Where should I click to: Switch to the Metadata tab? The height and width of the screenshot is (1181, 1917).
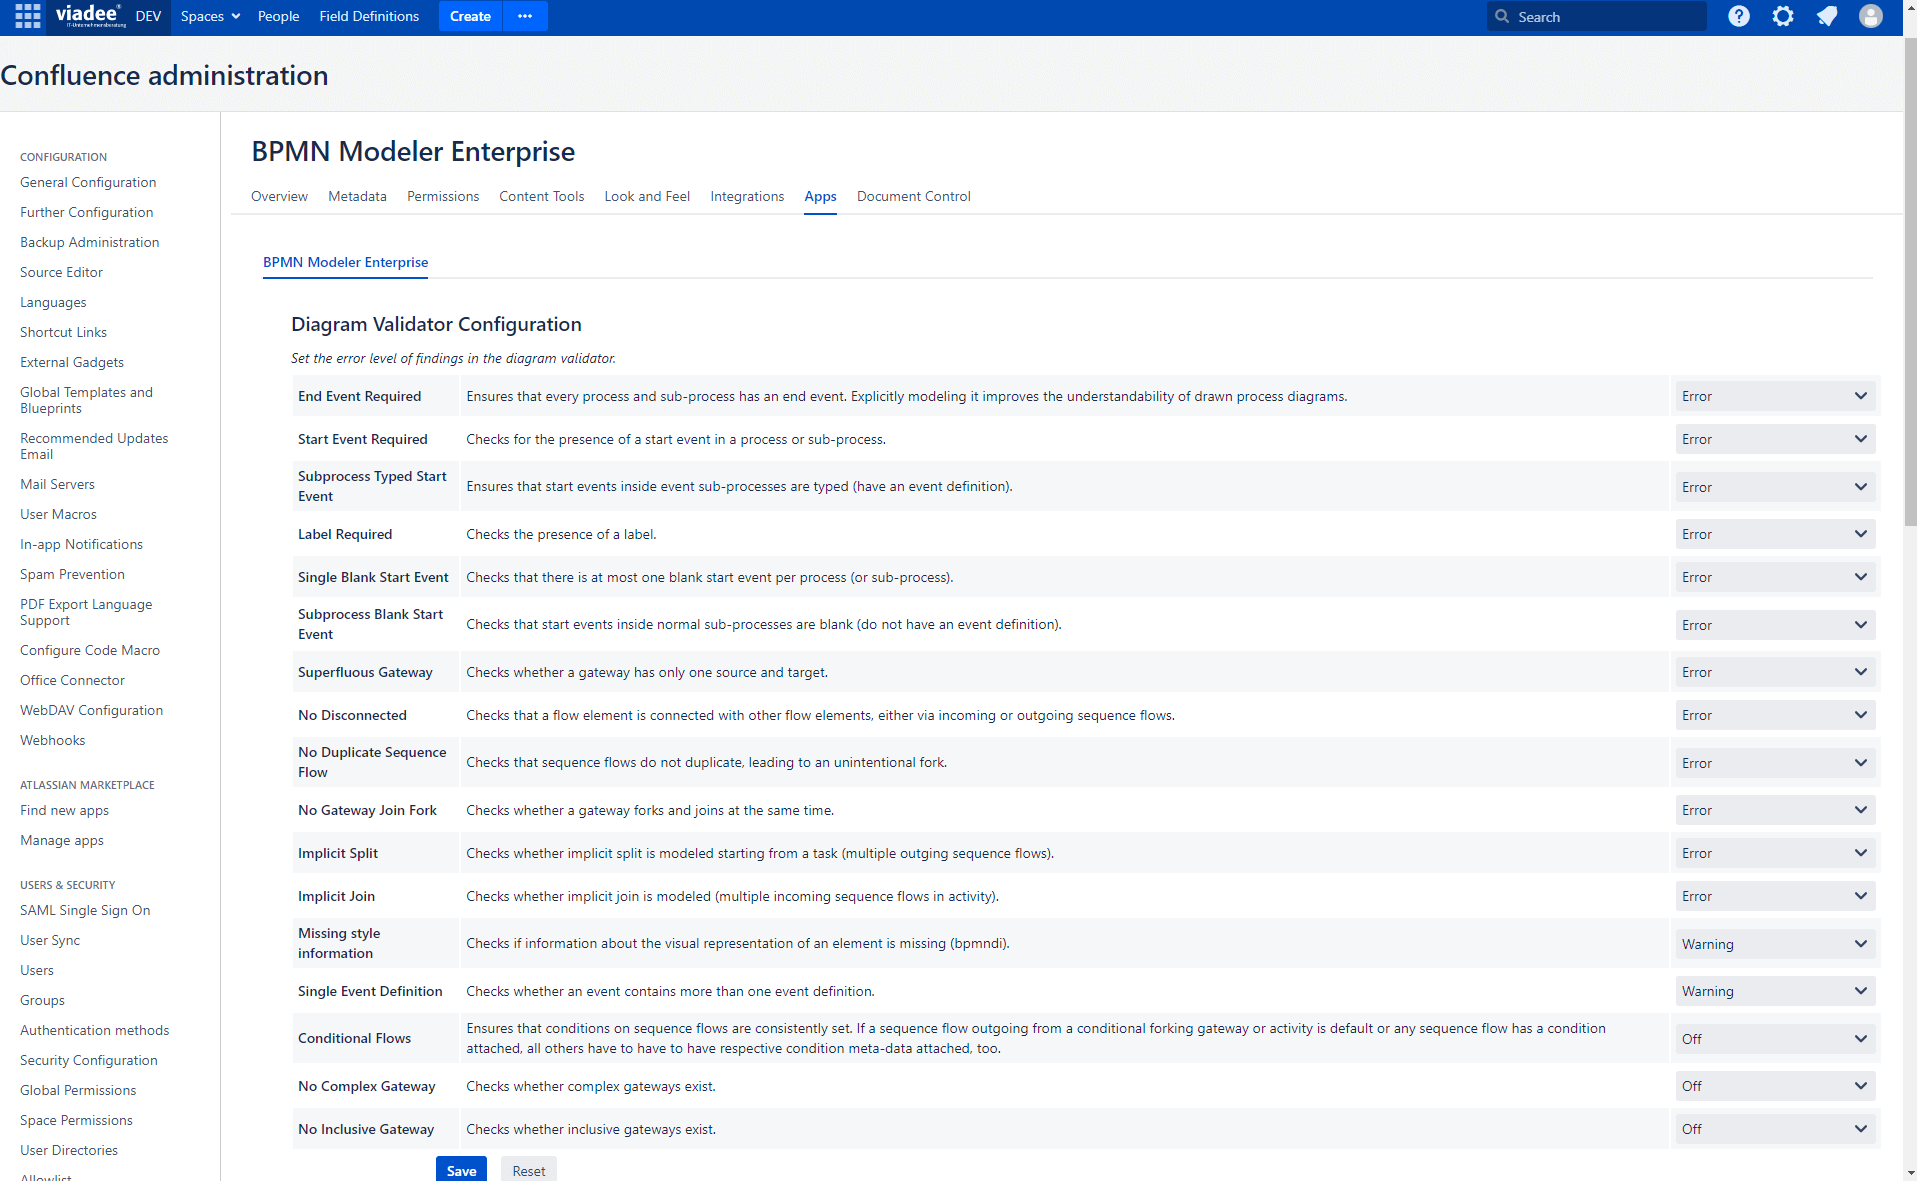(357, 196)
